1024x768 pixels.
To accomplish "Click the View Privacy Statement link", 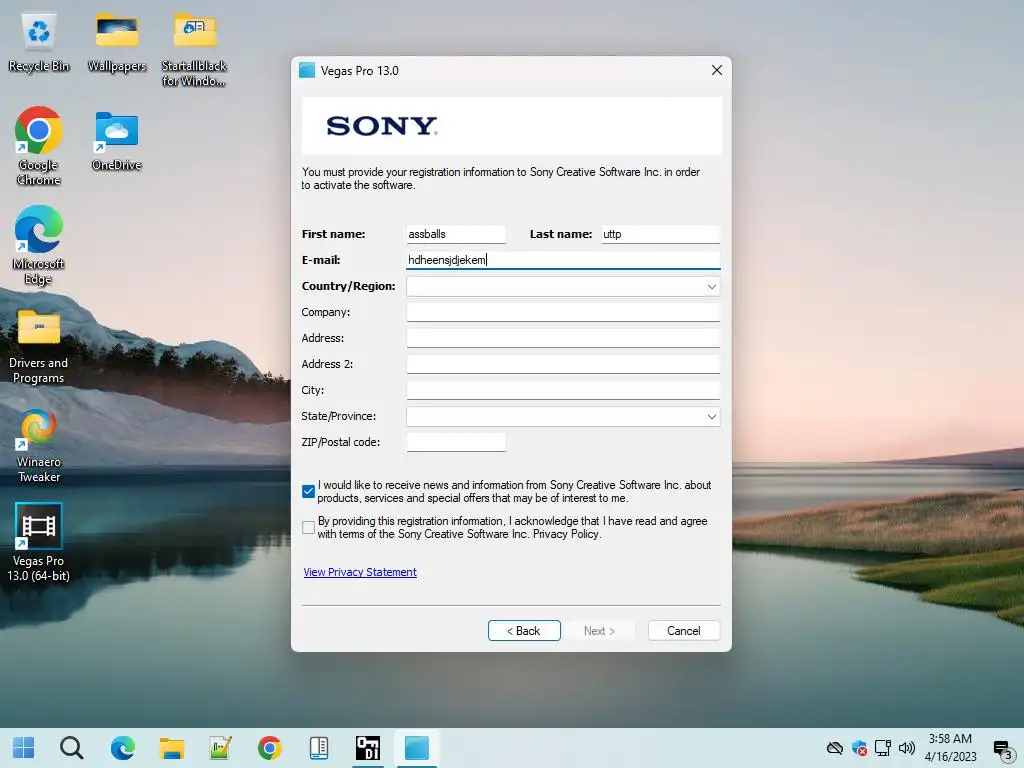I will [360, 572].
